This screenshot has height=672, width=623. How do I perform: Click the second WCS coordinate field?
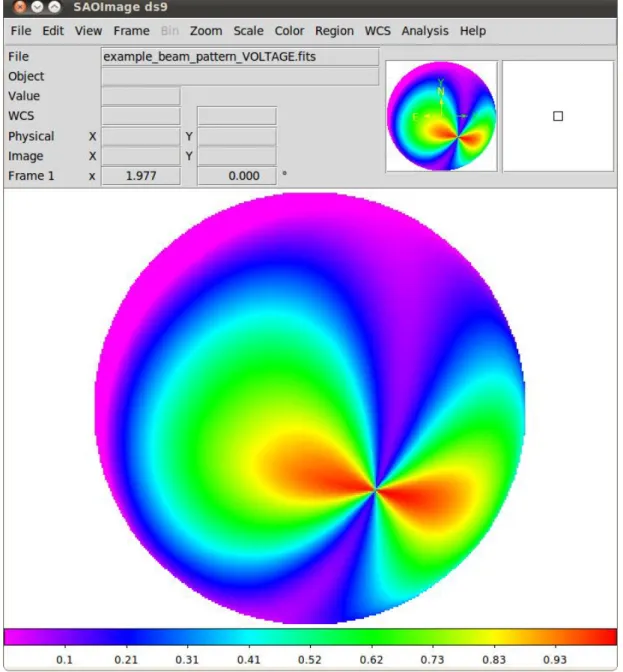click(x=237, y=116)
